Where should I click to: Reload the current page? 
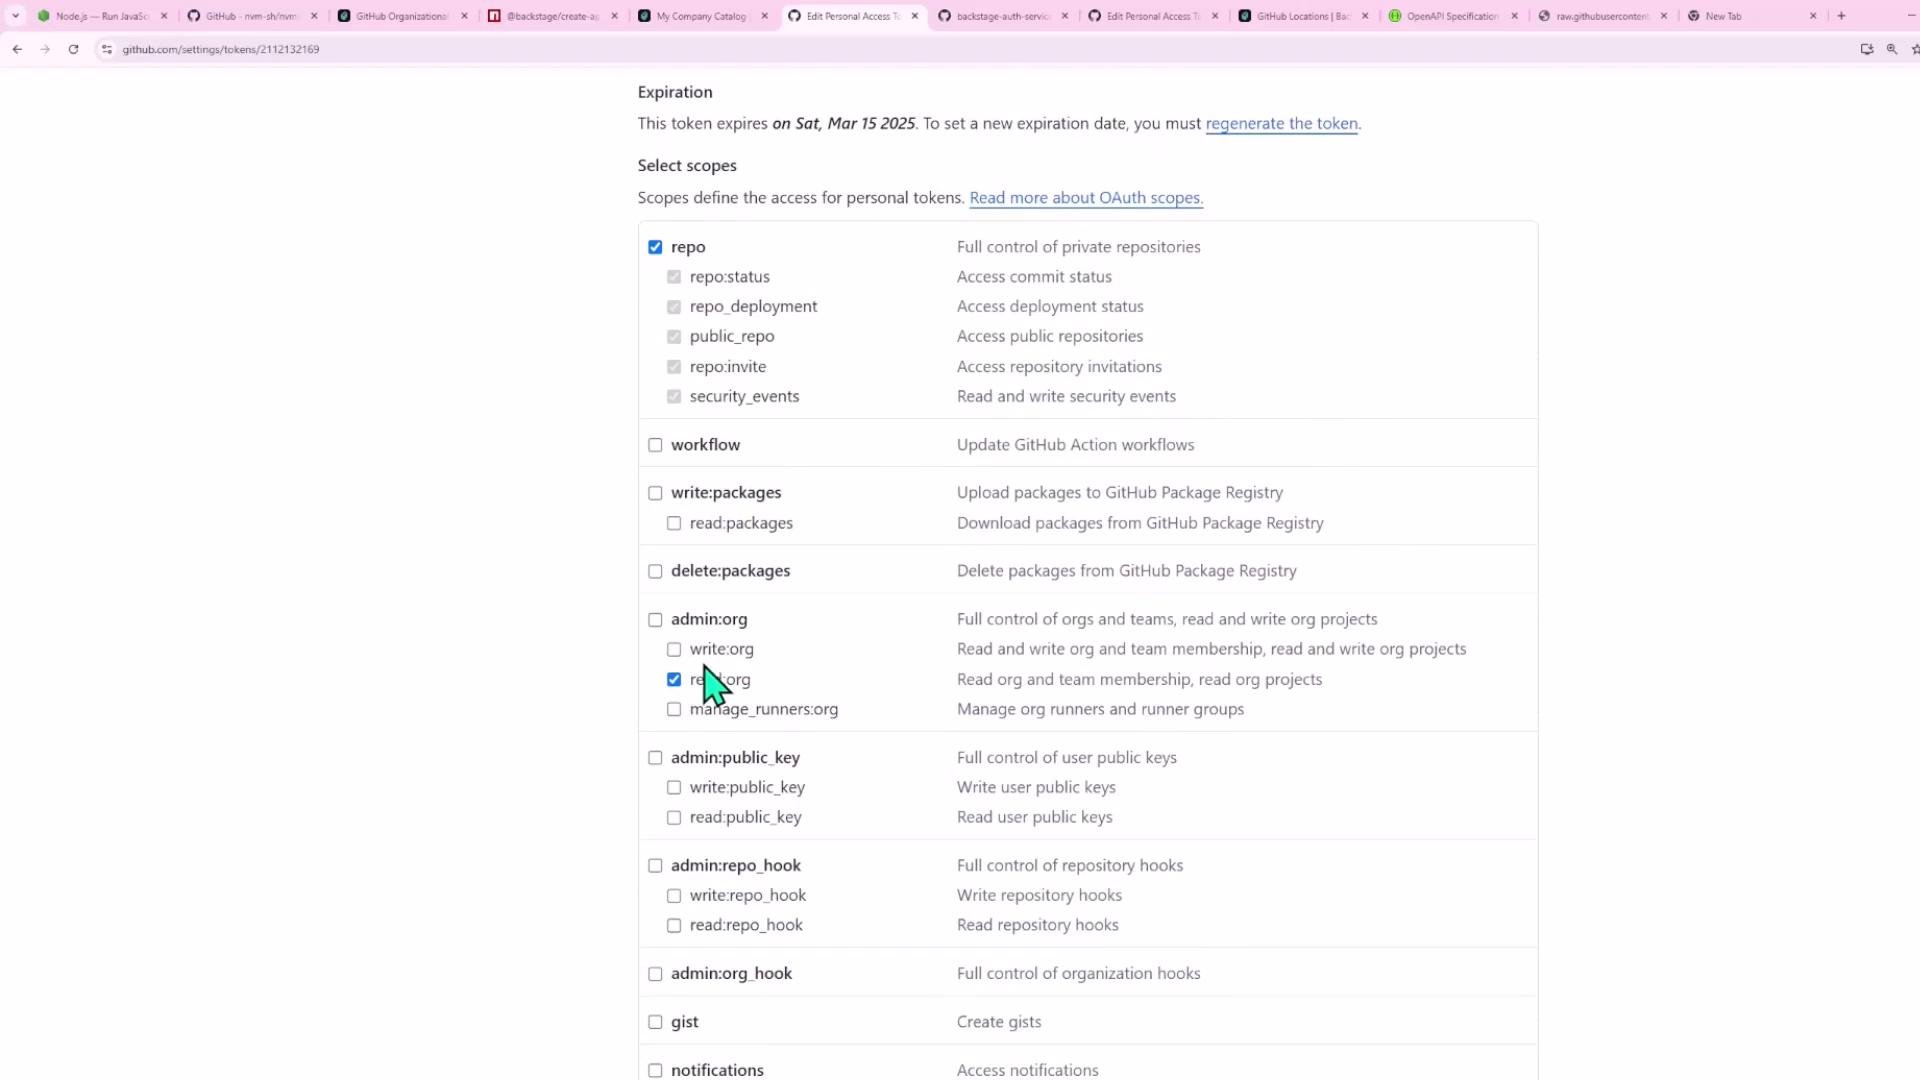click(73, 49)
